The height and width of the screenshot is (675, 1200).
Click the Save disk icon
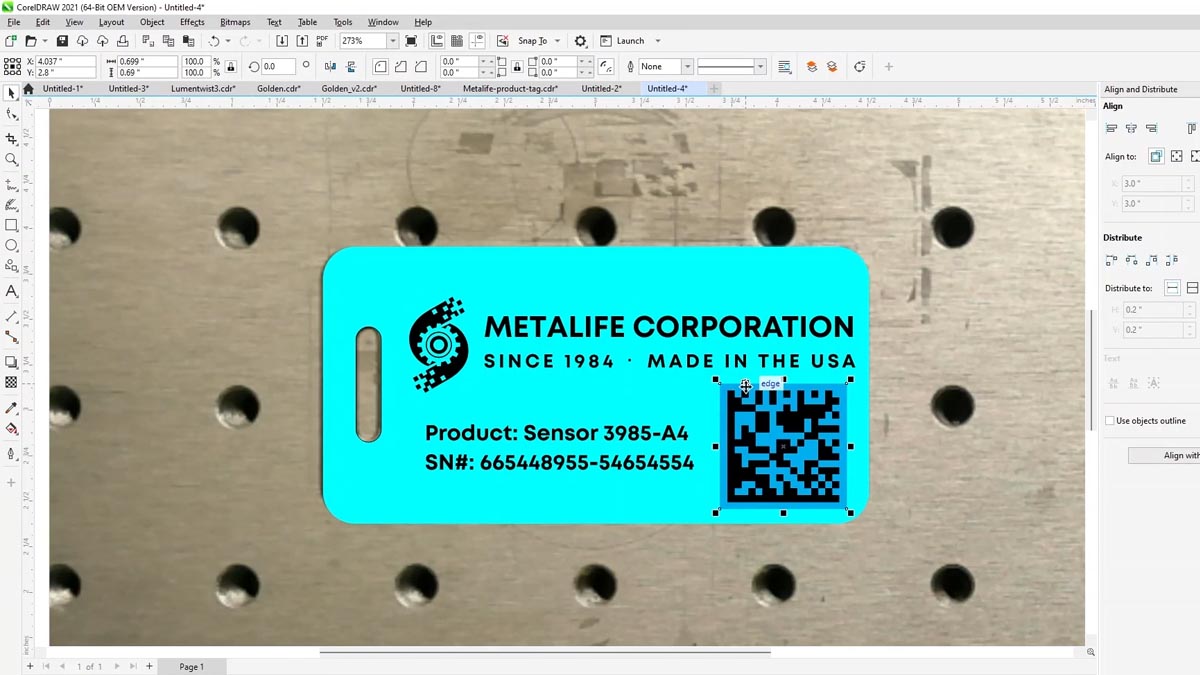point(62,41)
